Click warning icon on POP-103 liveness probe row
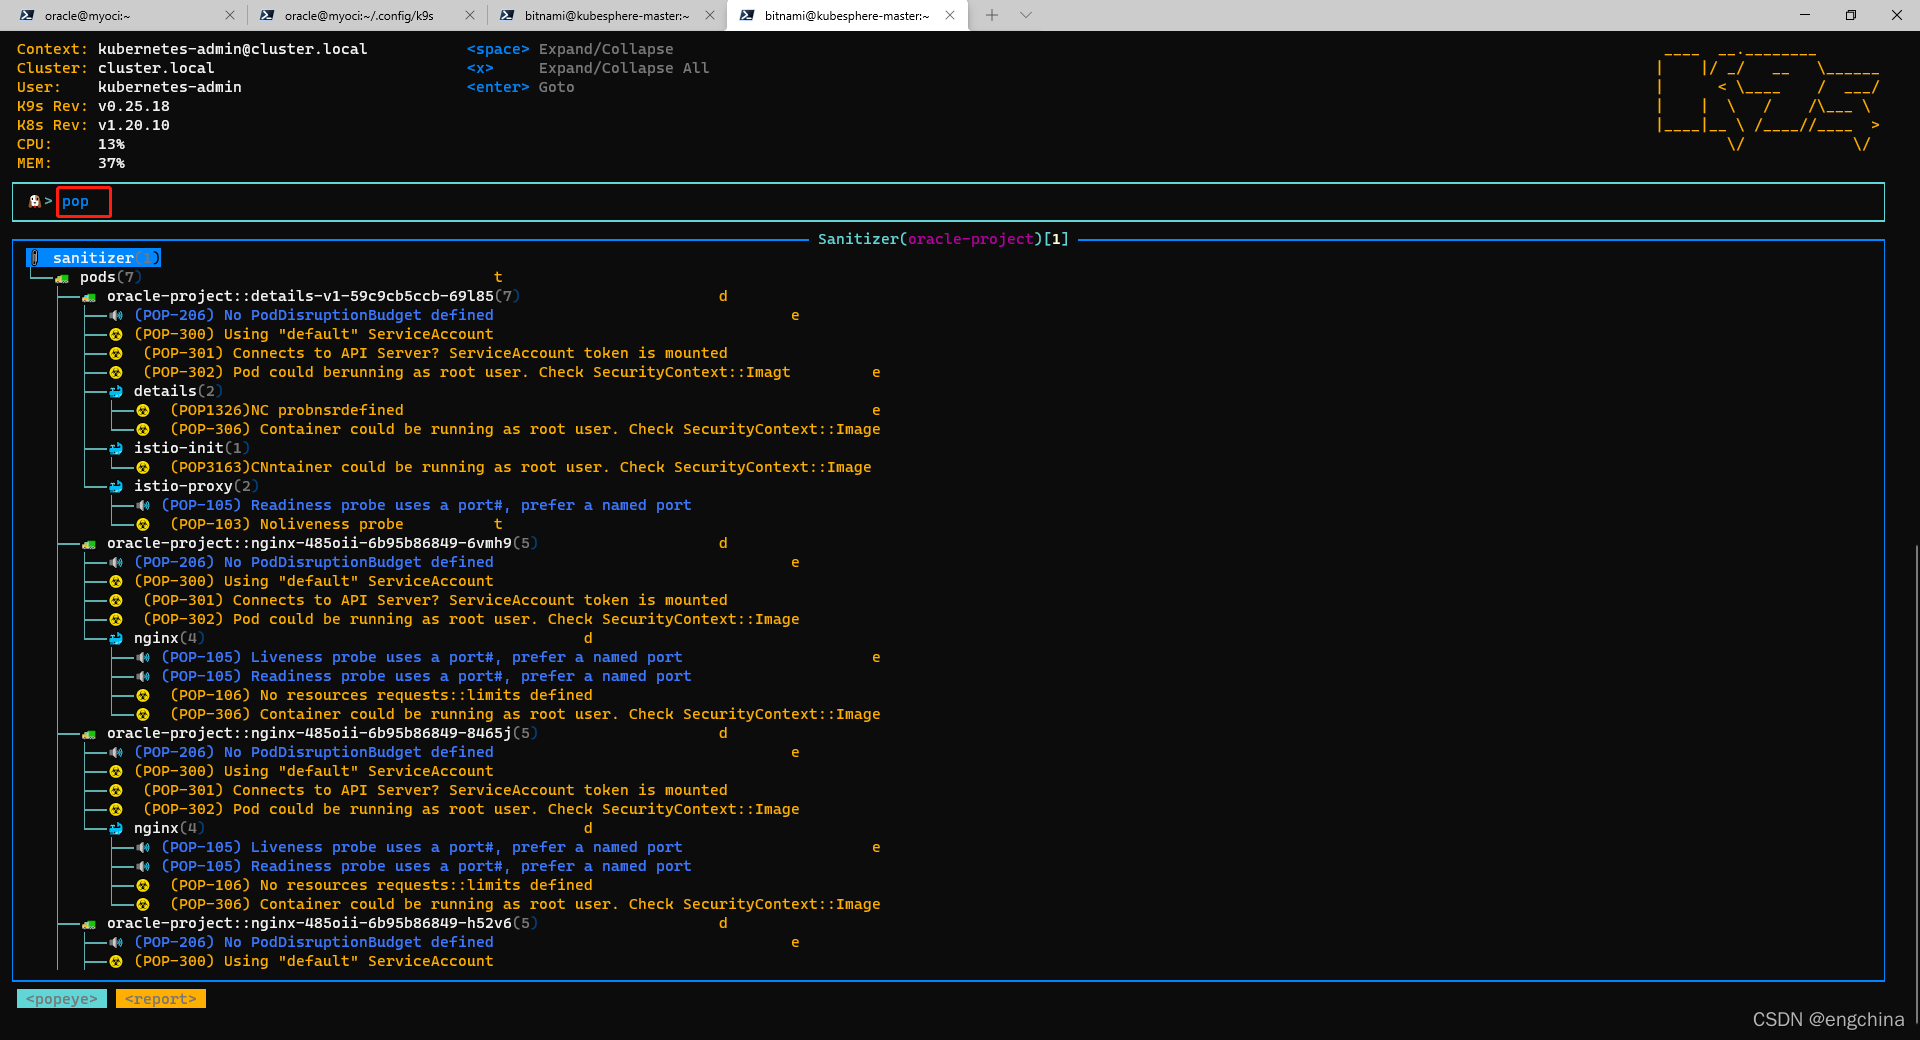 pos(143,525)
